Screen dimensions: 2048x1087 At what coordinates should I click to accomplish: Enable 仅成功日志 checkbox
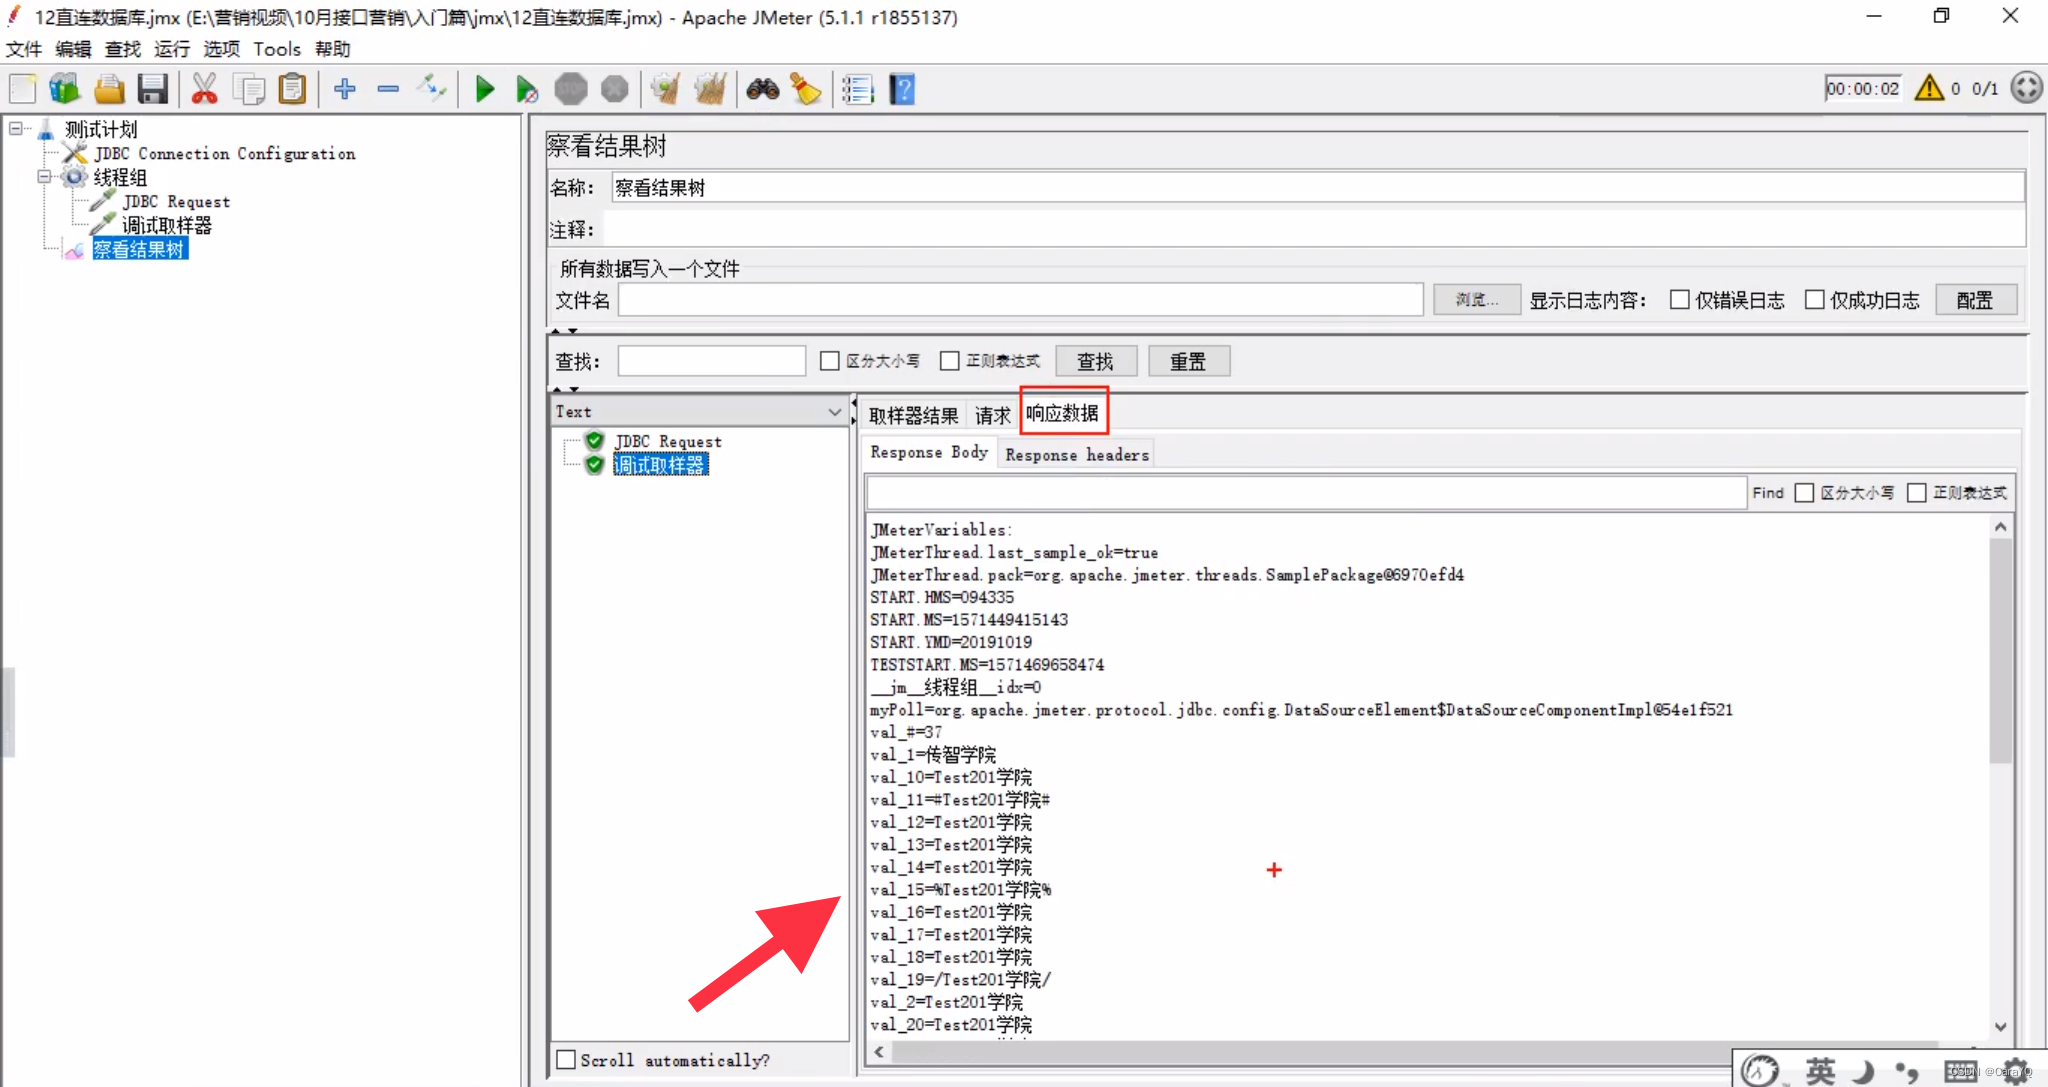[1814, 300]
